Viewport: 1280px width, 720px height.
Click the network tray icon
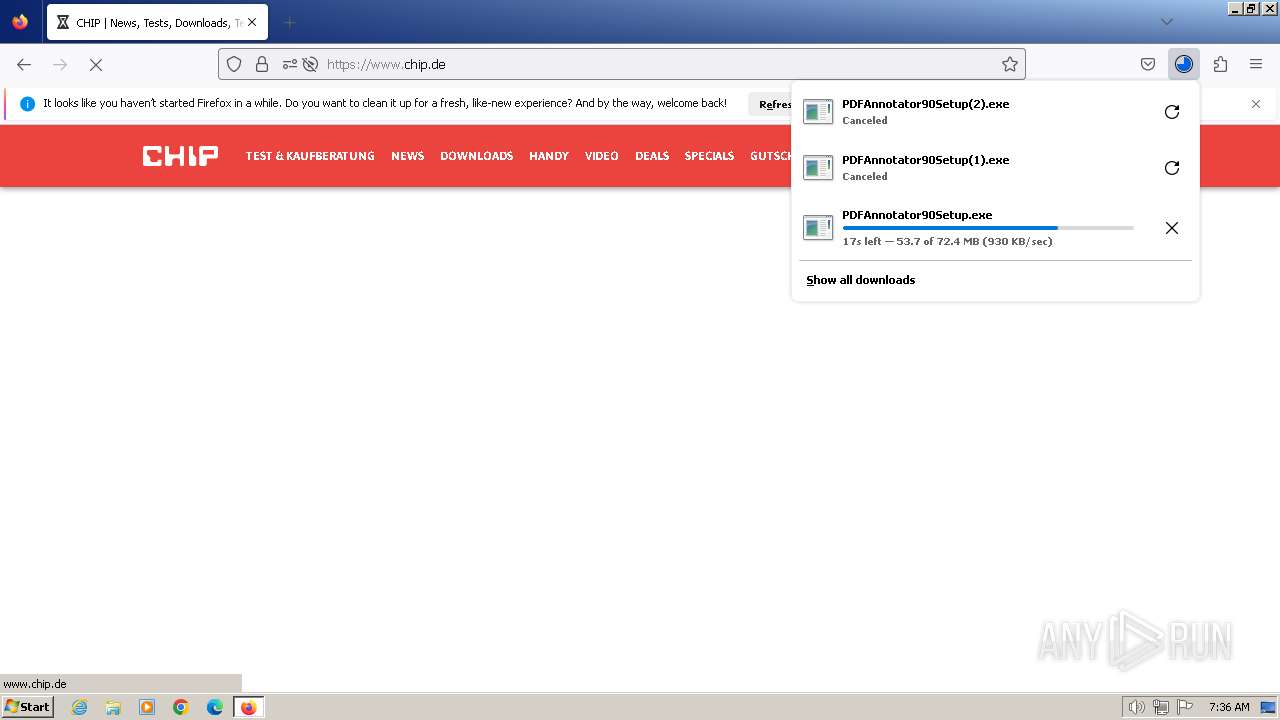click(1161, 707)
